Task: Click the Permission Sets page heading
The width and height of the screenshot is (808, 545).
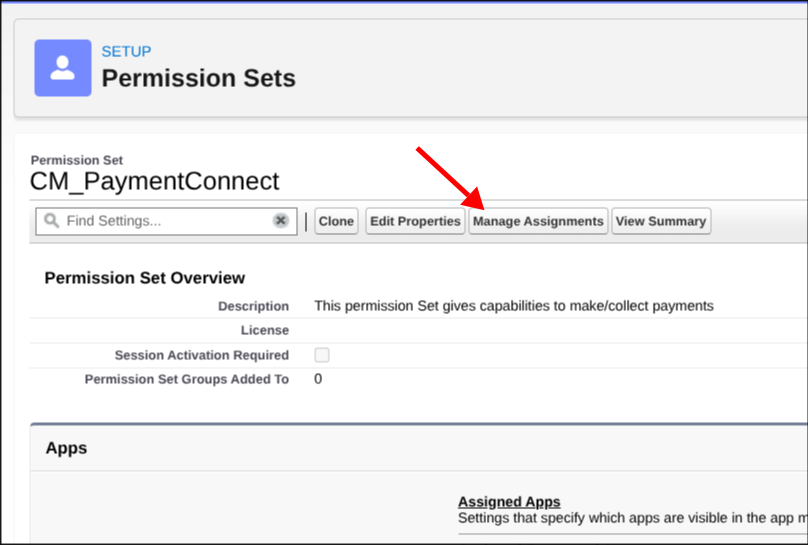Action: point(198,78)
